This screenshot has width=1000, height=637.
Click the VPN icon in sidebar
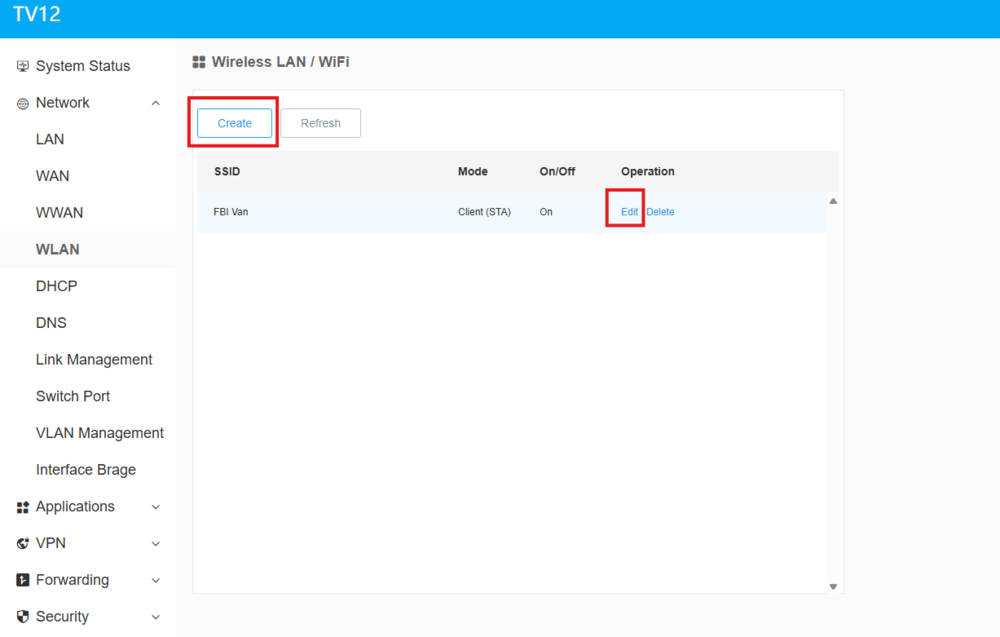click(x=23, y=544)
